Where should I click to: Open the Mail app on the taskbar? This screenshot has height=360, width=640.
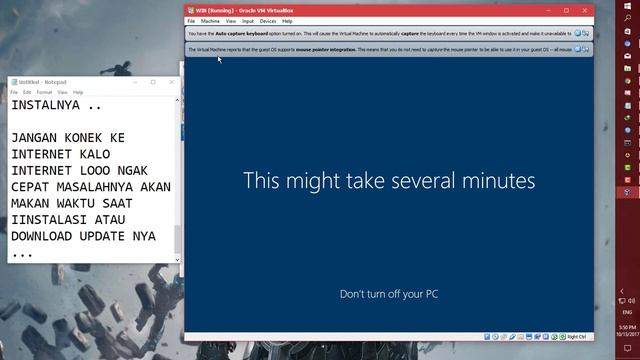tap(627, 56)
